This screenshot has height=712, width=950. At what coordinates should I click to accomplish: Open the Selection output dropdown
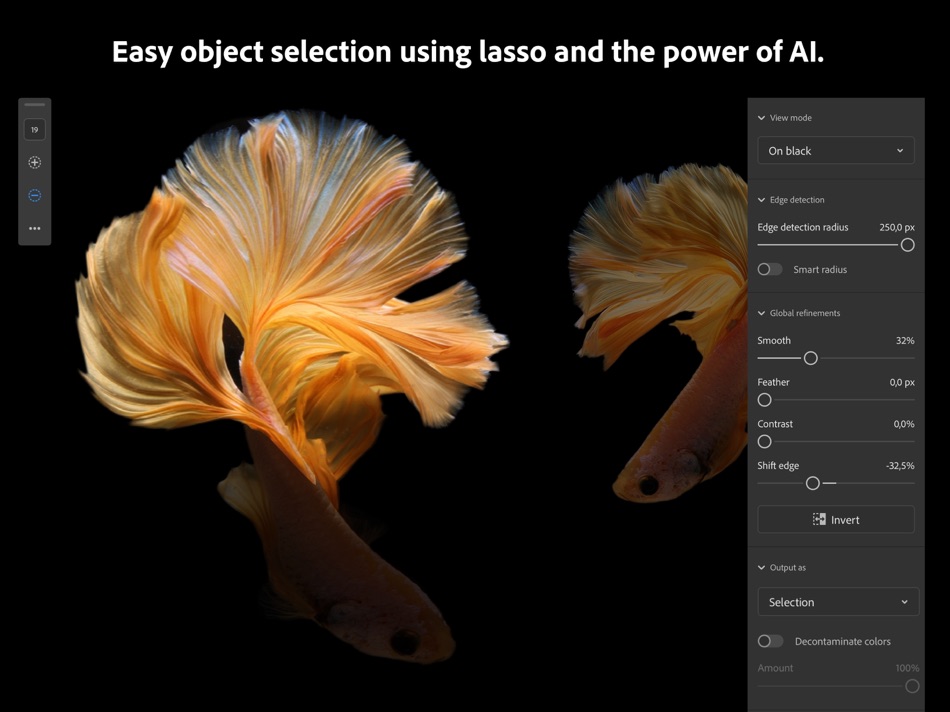coord(838,602)
